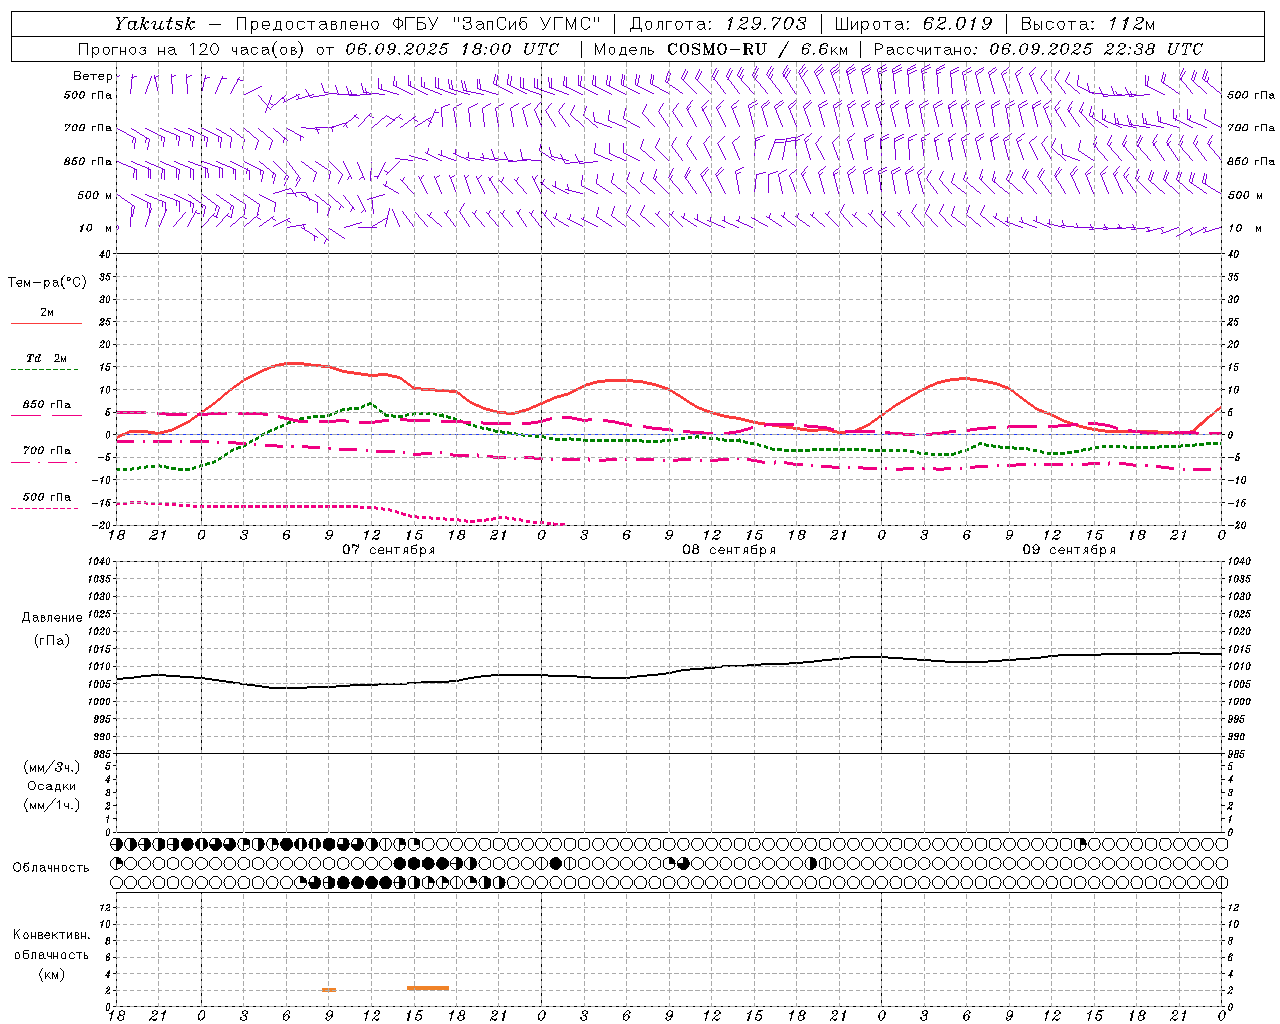Click the 'Тем-ра(°C)' axis label
This screenshot has width=1280, height=1024.
47,282
